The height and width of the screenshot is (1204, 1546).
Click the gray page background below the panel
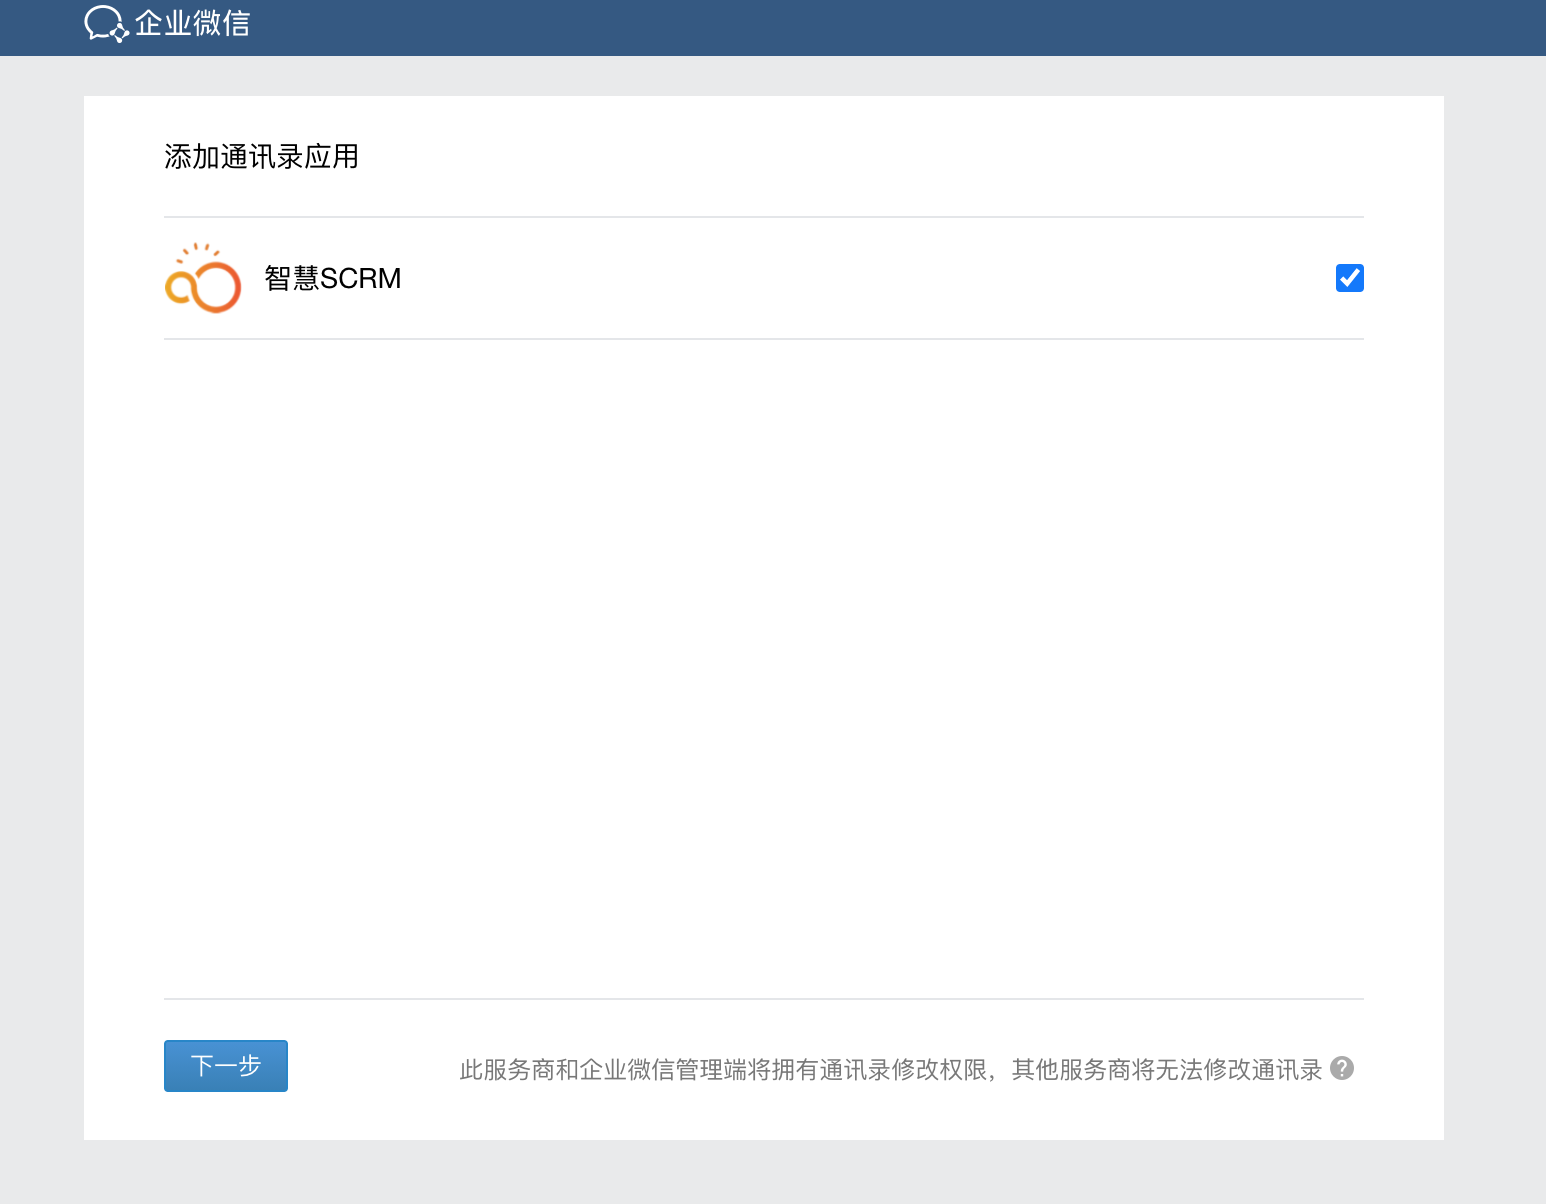coord(760,1172)
